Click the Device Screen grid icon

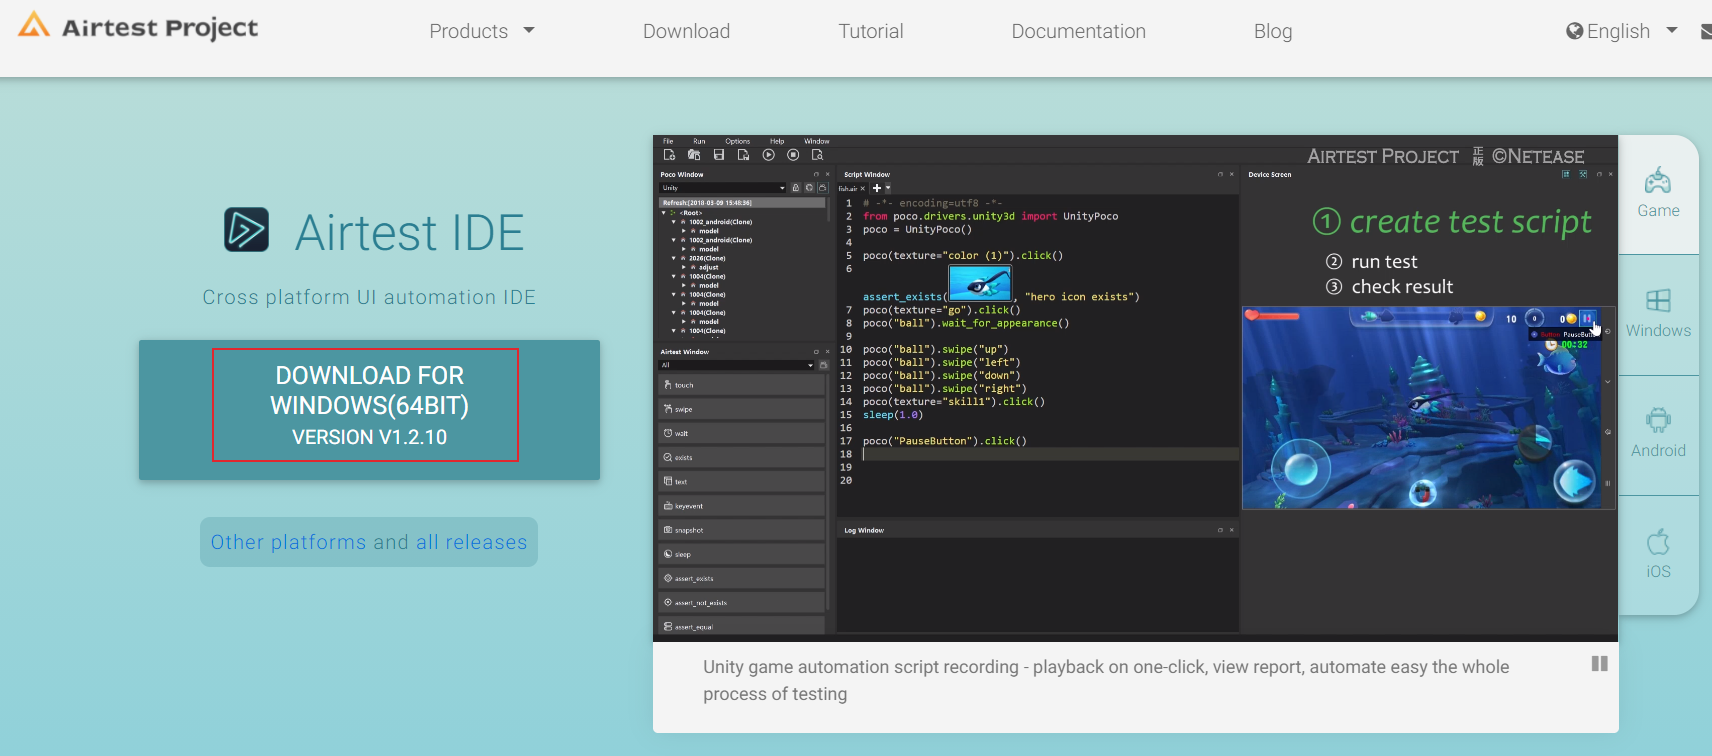click(x=1566, y=174)
